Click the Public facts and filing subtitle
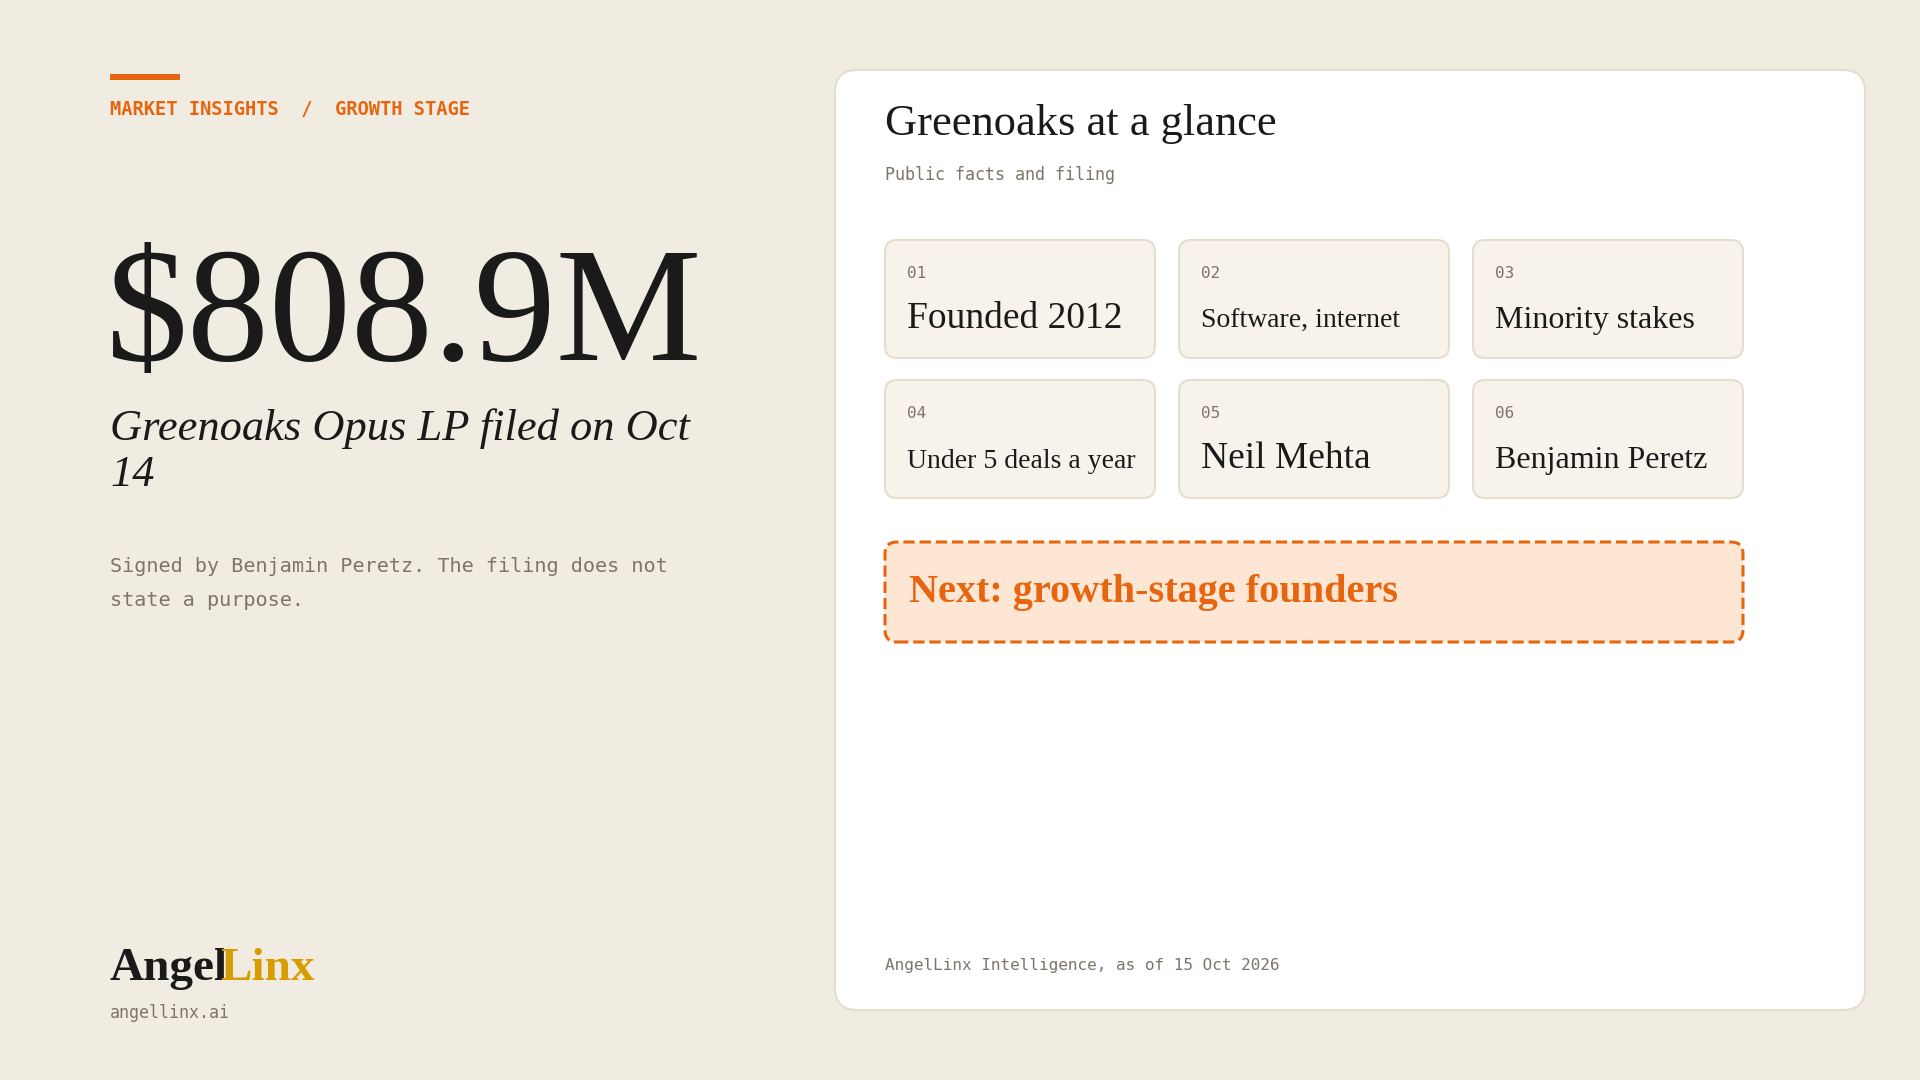 point(1000,174)
